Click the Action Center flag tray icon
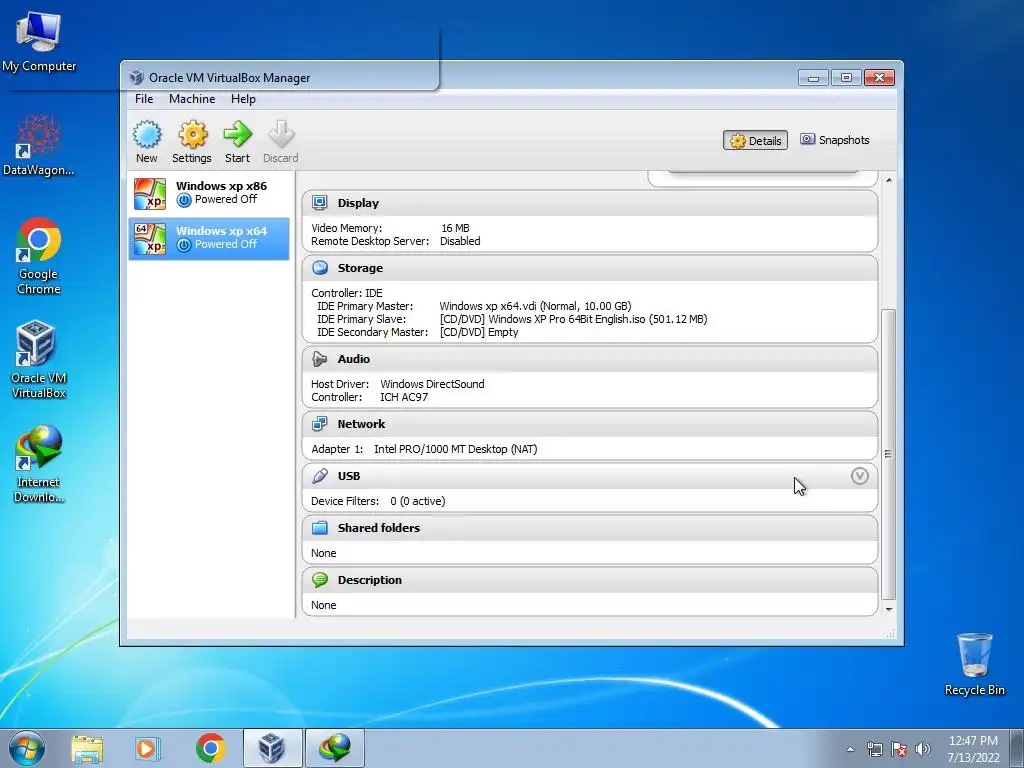The image size is (1024, 768). pyautogui.click(x=899, y=749)
